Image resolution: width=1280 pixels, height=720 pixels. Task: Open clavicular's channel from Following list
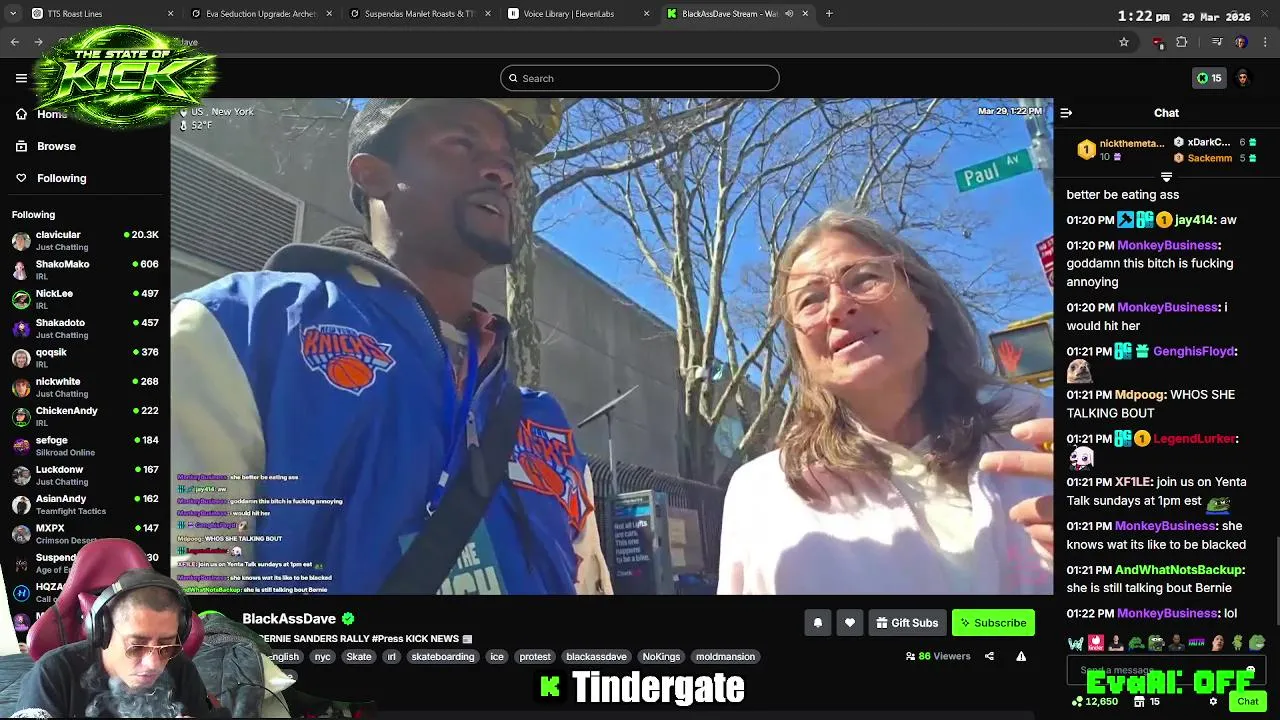click(x=85, y=241)
